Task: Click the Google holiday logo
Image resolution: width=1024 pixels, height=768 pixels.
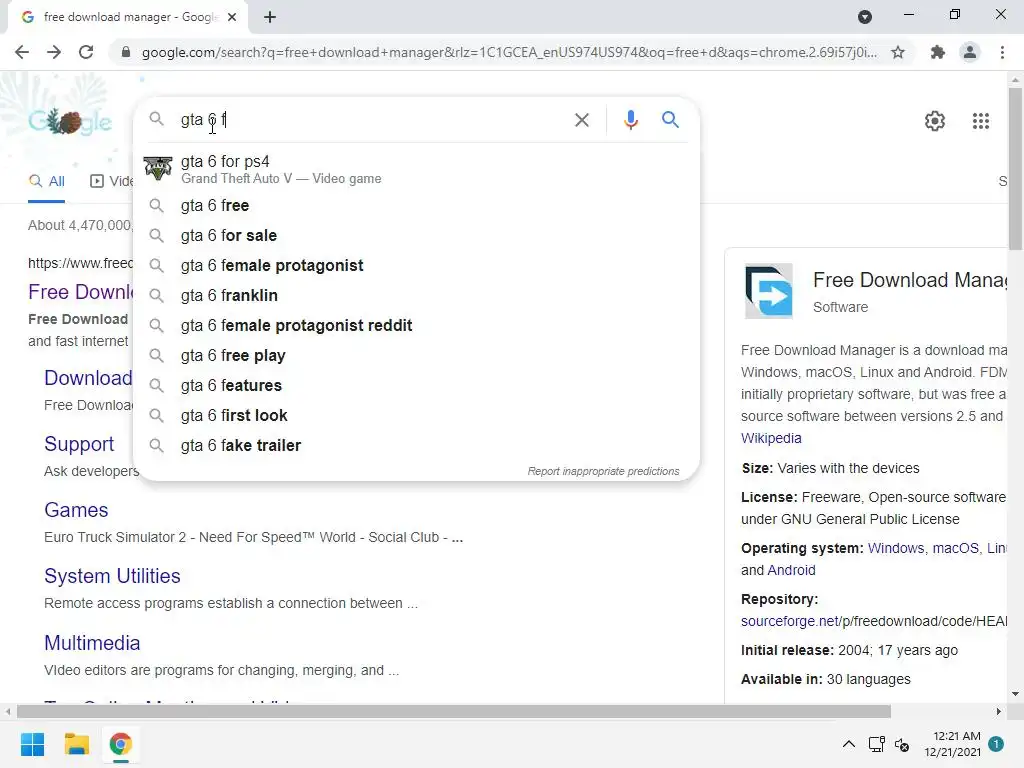Action: point(69,121)
